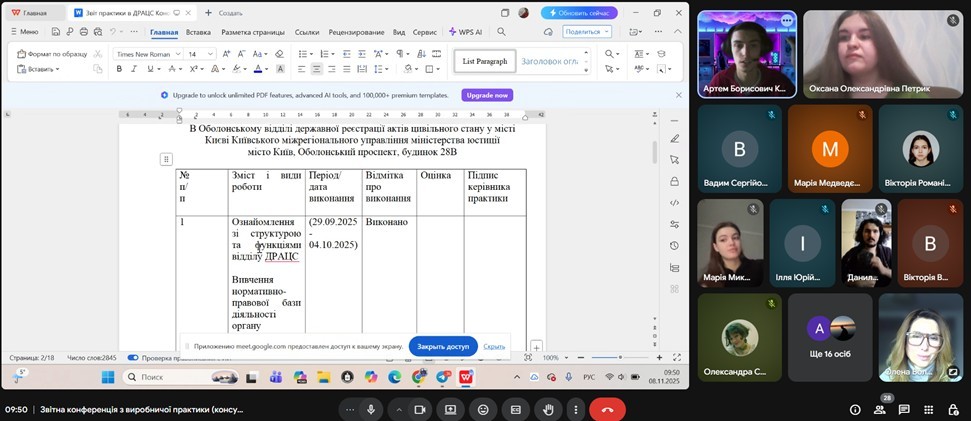Open Meet chat panel icon

904,410
